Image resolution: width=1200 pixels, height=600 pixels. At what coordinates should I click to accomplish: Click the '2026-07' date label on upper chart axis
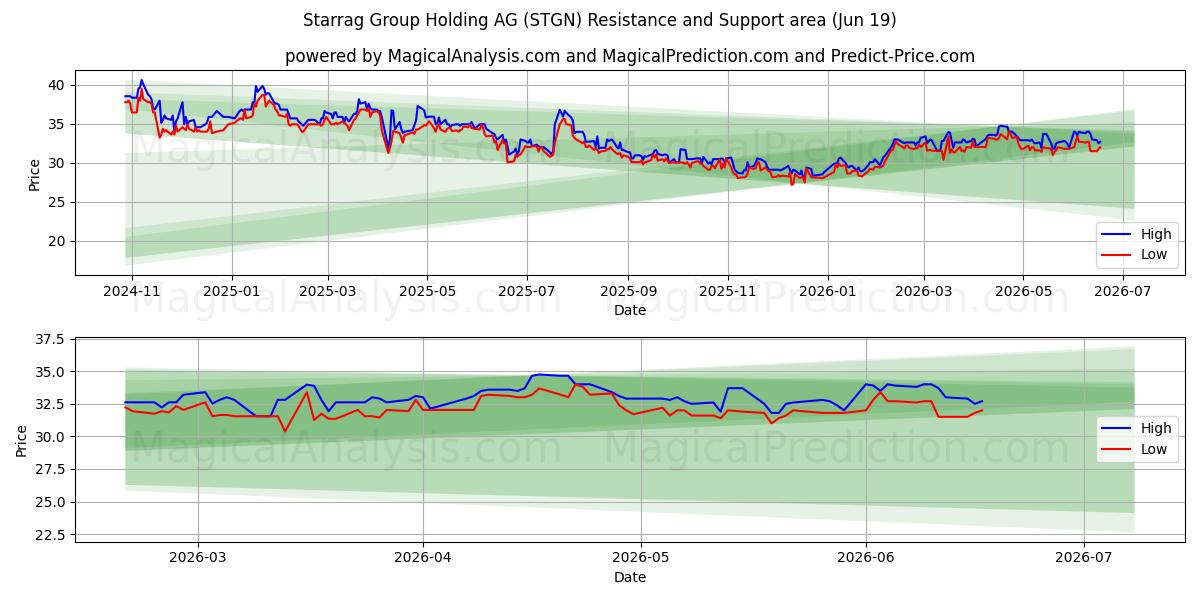(1122, 291)
